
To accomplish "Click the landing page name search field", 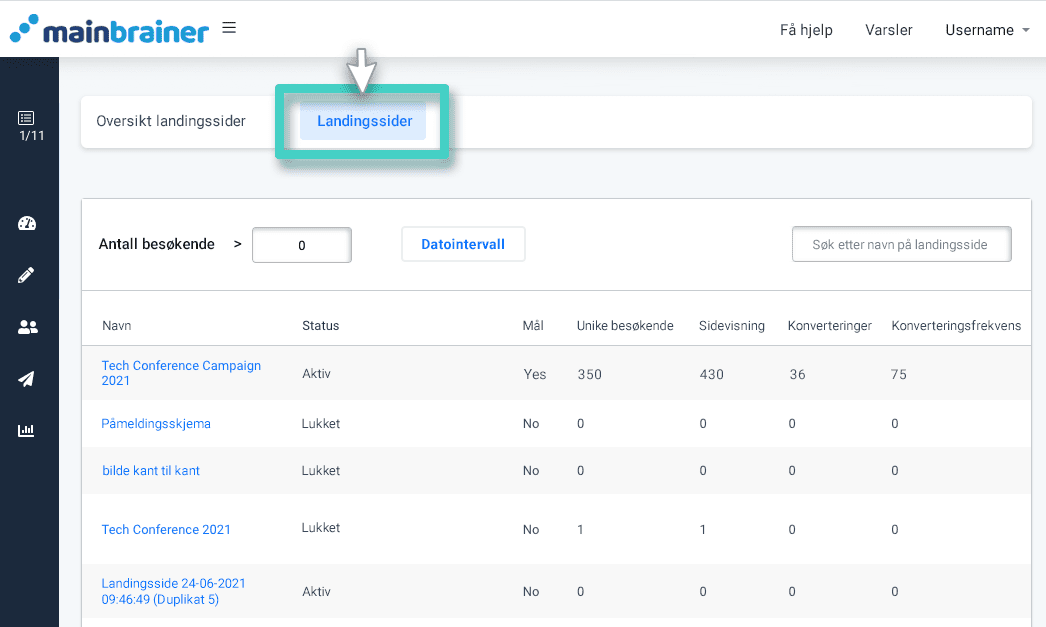I will click(x=900, y=243).
